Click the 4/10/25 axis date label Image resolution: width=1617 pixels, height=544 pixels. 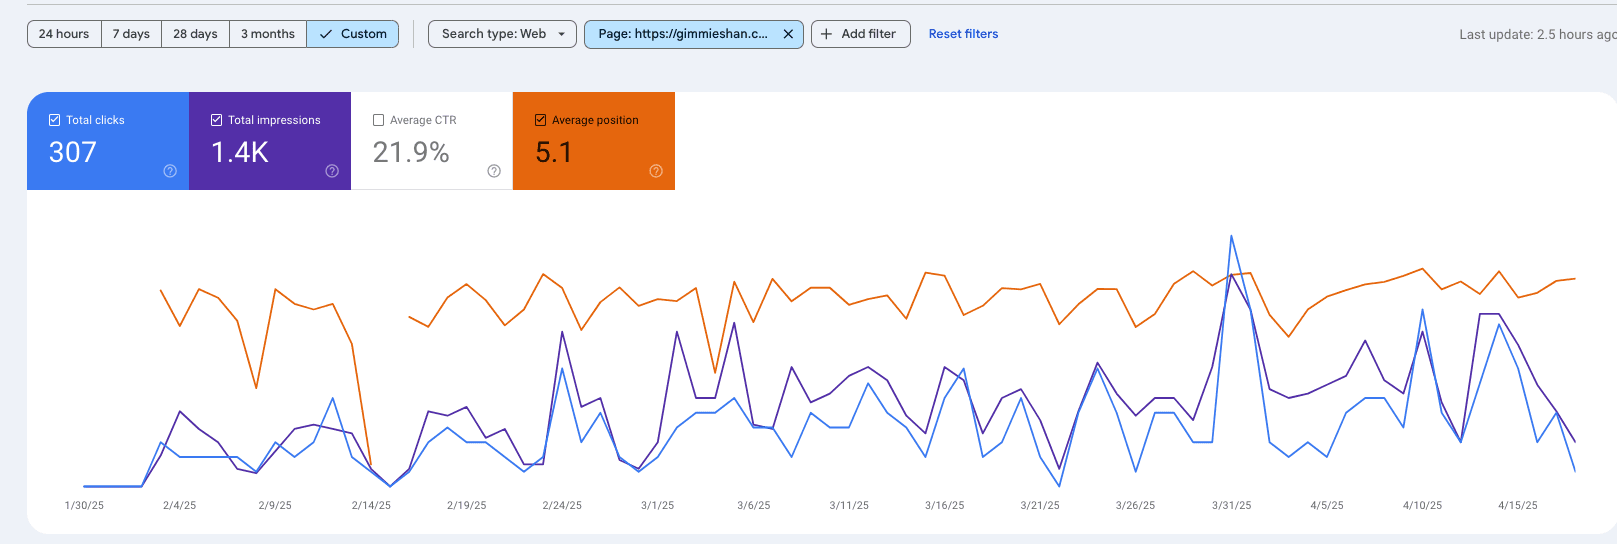pos(1423,506)
